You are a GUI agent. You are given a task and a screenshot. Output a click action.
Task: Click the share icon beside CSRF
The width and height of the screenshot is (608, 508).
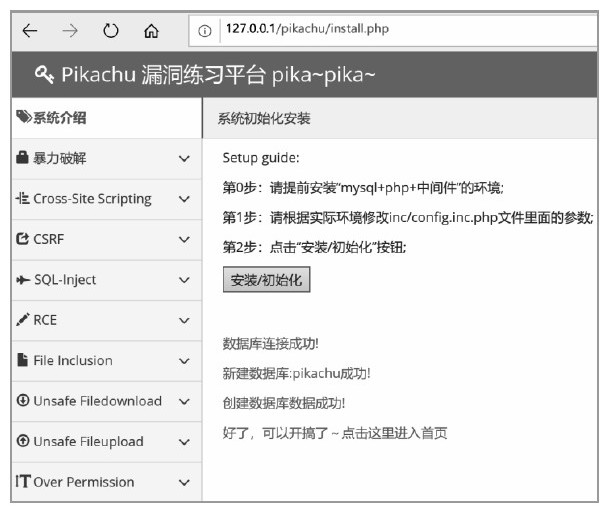click(x=22, y=239)
